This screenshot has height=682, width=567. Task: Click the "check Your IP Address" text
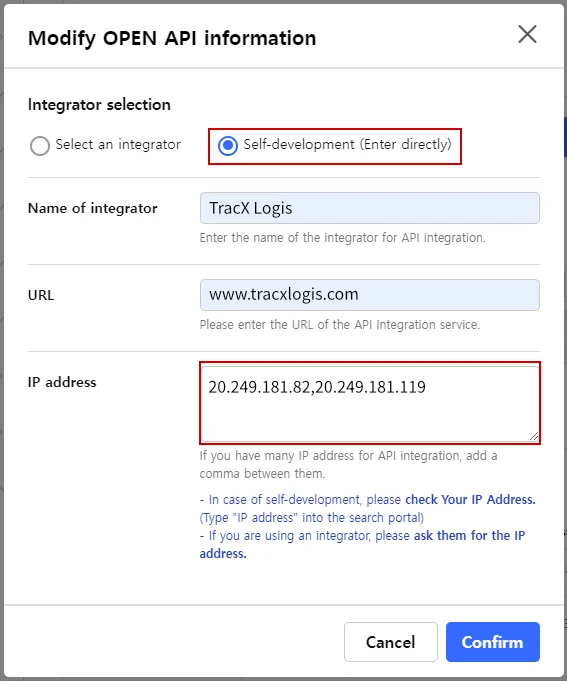[x=470, y=500]
